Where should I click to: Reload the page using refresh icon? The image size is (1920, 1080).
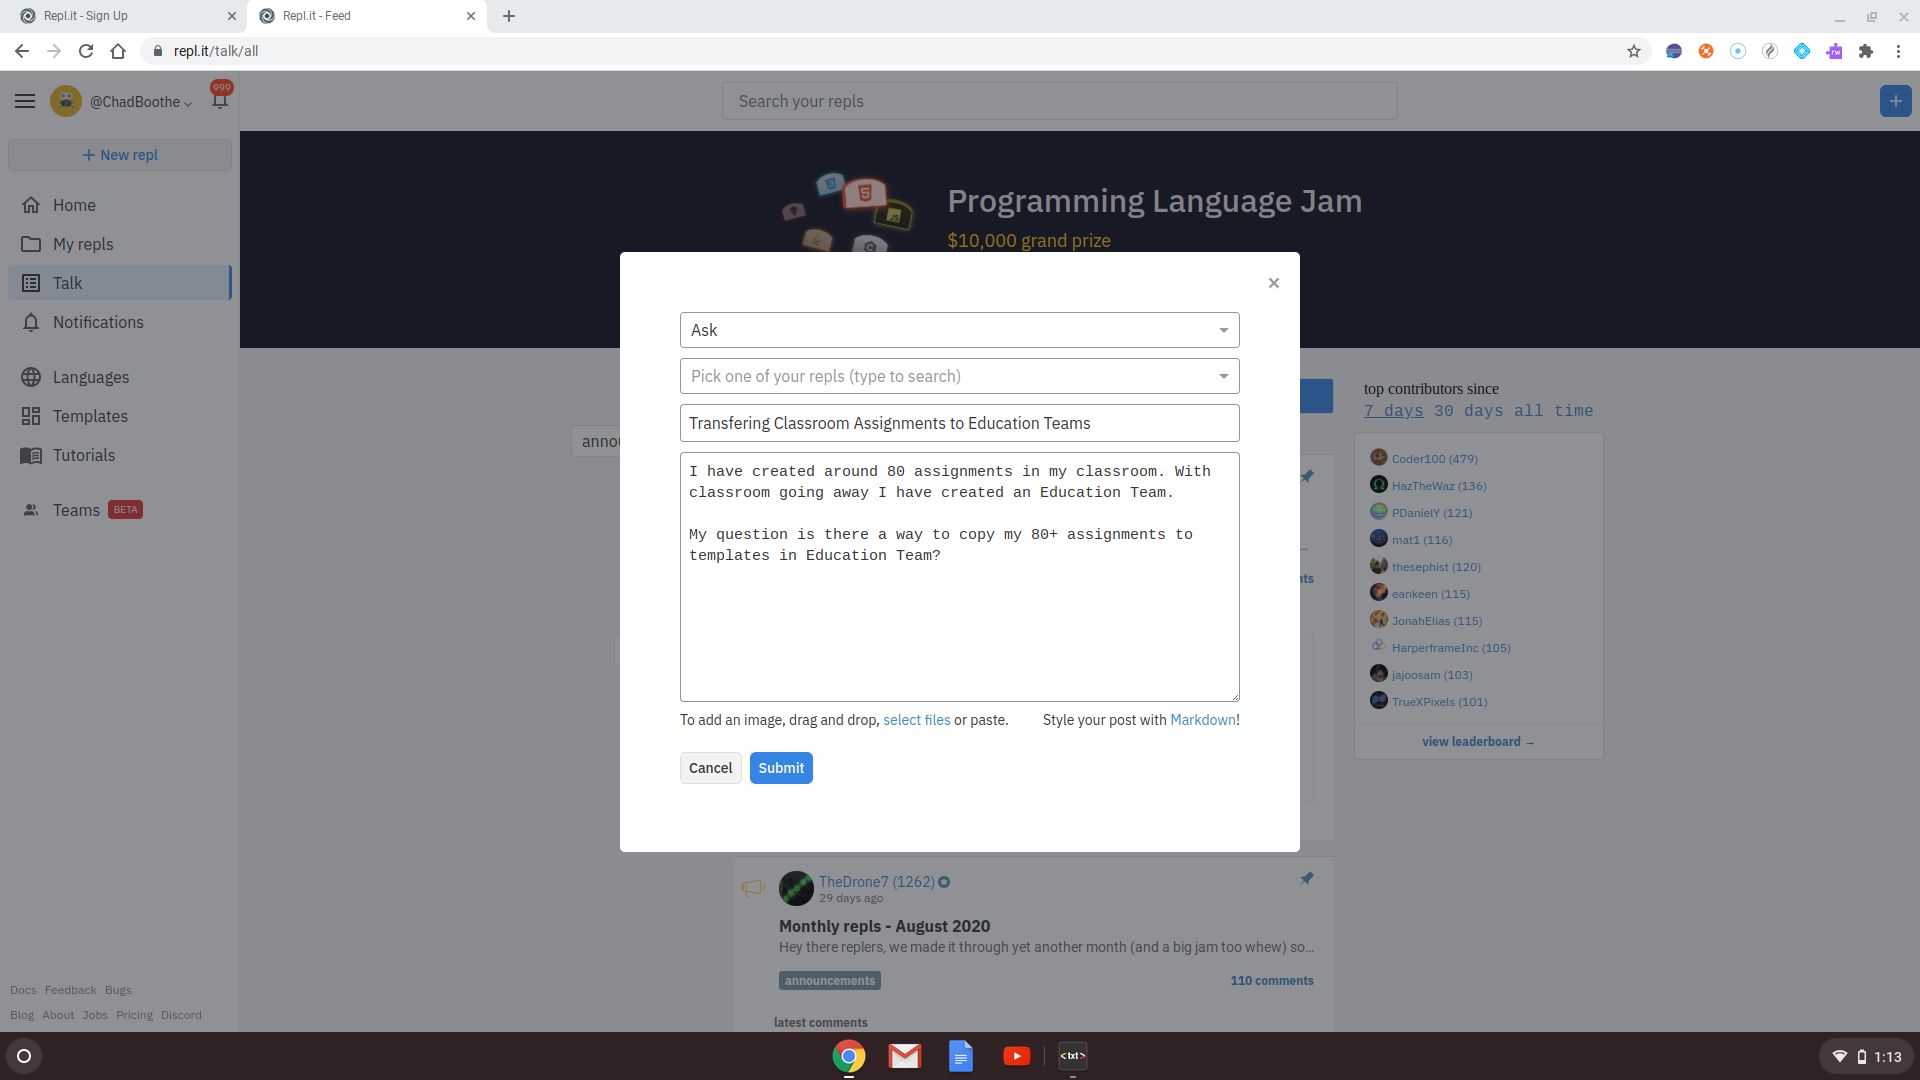(86, 51)
